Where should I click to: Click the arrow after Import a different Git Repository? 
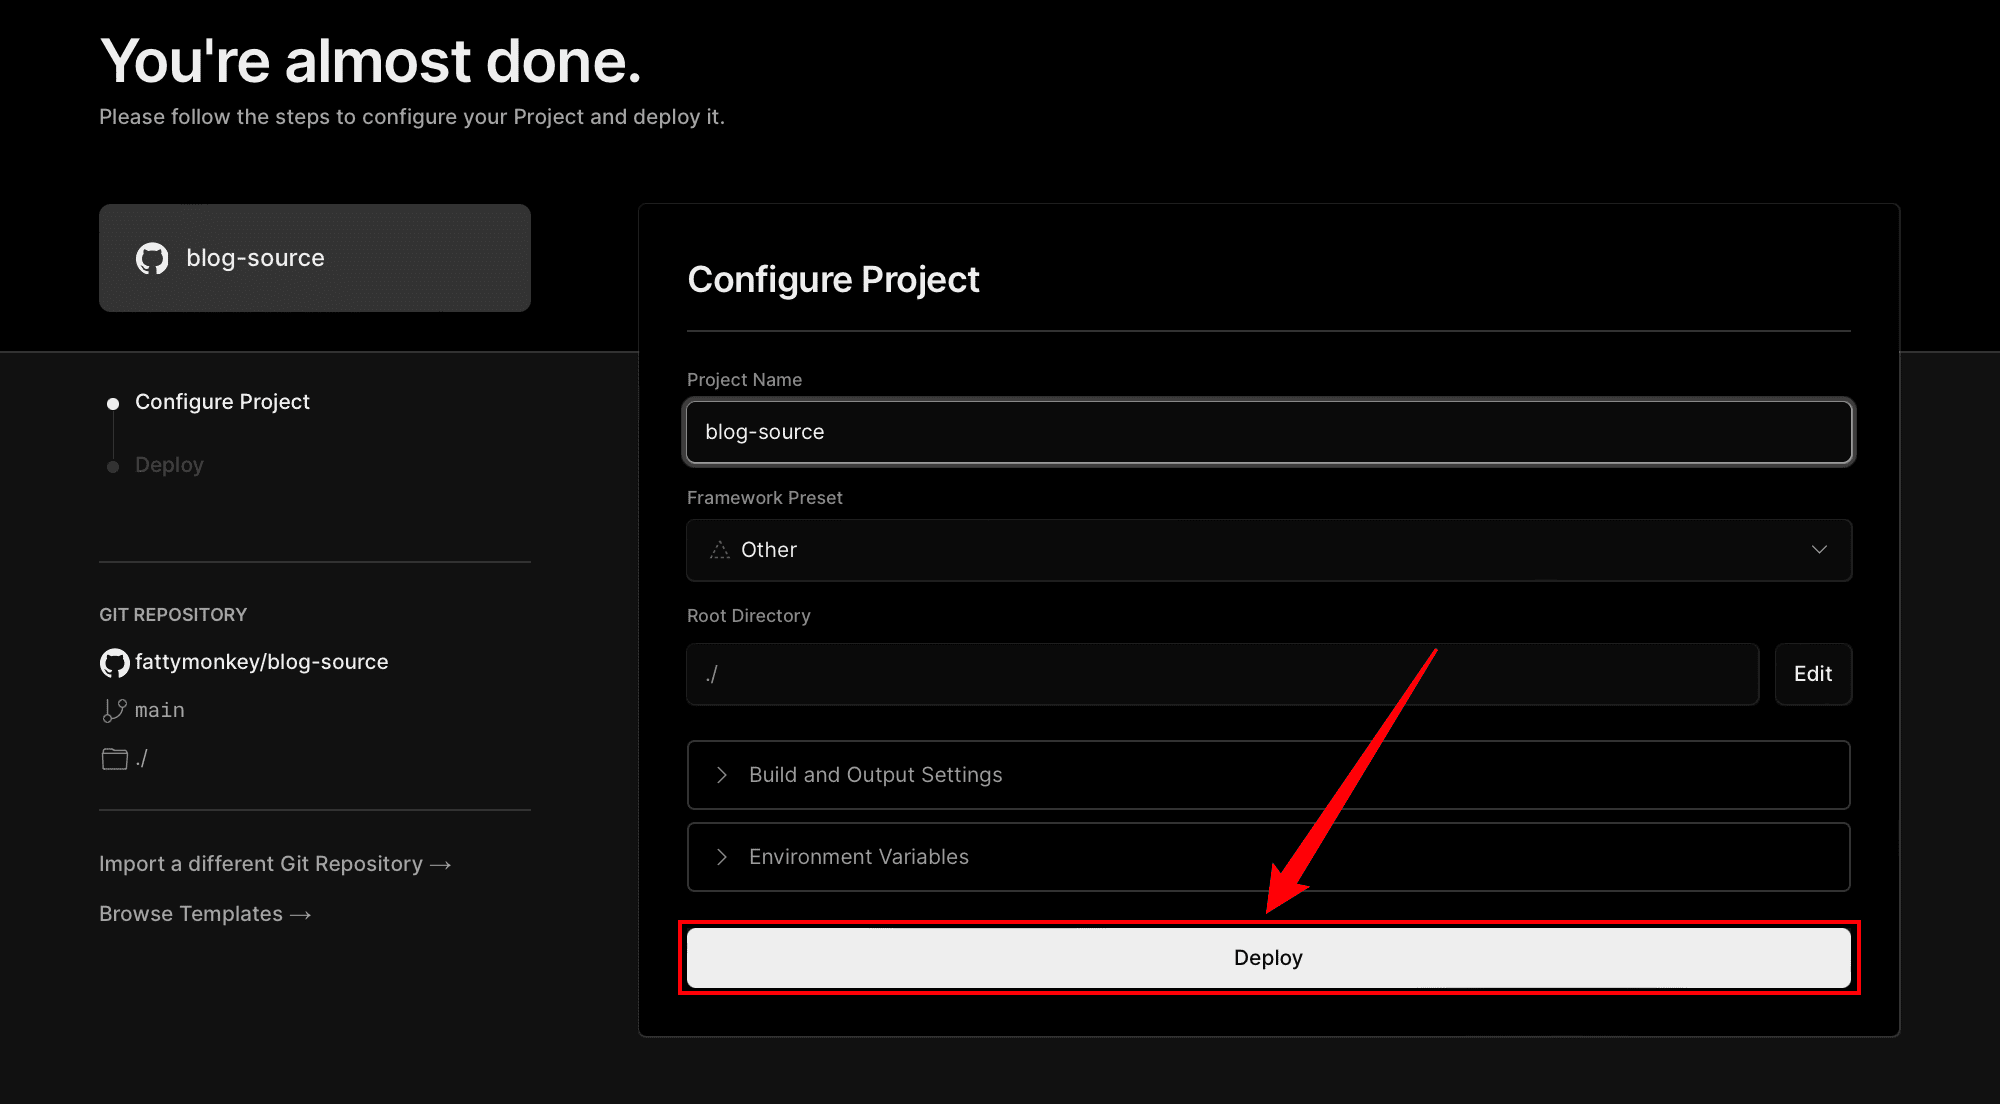click(x=441, y=865)
